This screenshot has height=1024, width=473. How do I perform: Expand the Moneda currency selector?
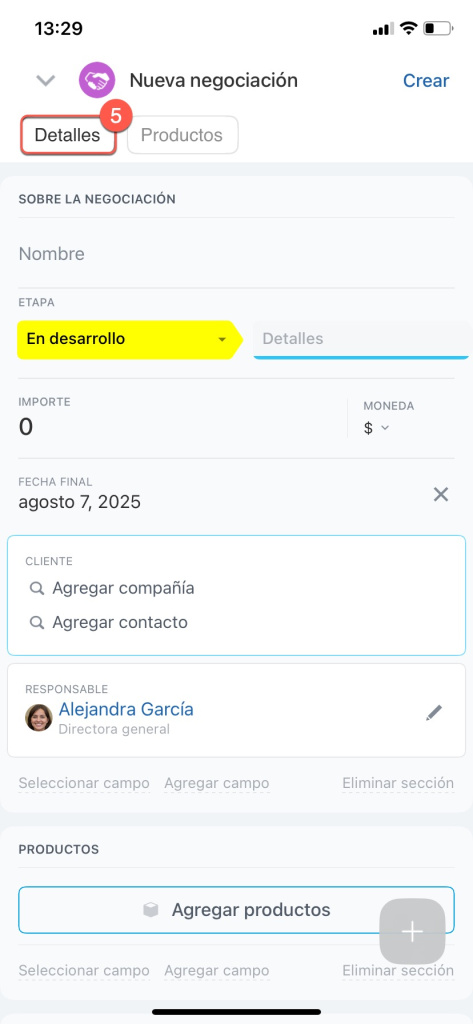pos(377,428)
